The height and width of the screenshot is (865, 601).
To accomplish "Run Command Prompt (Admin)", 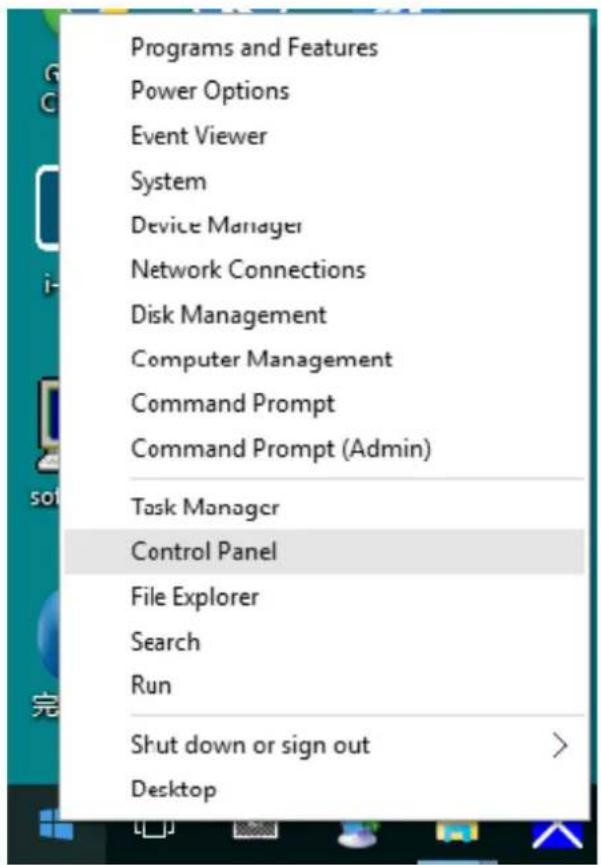I will click(281, 449).
